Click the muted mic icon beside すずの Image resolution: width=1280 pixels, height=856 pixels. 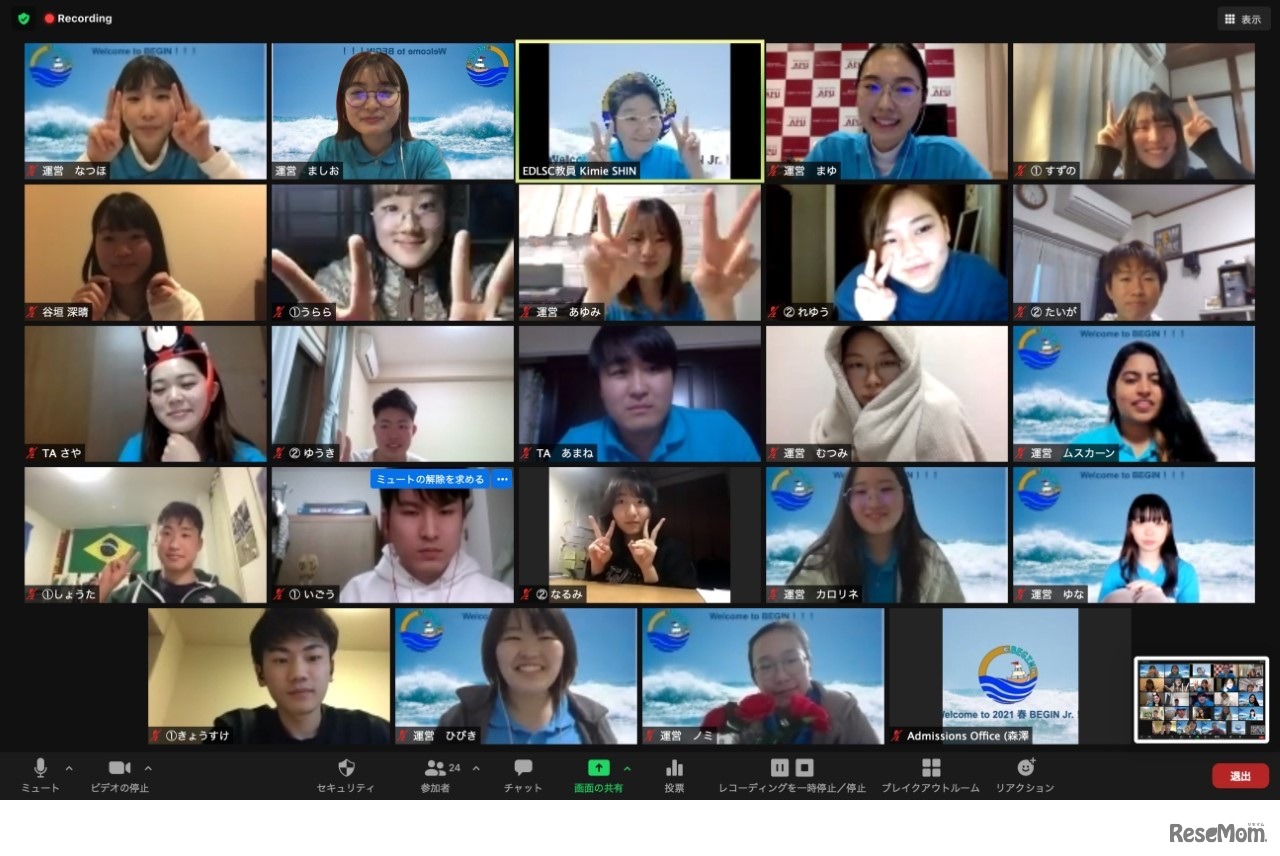pyautogui.click(x=1020, y=171)
